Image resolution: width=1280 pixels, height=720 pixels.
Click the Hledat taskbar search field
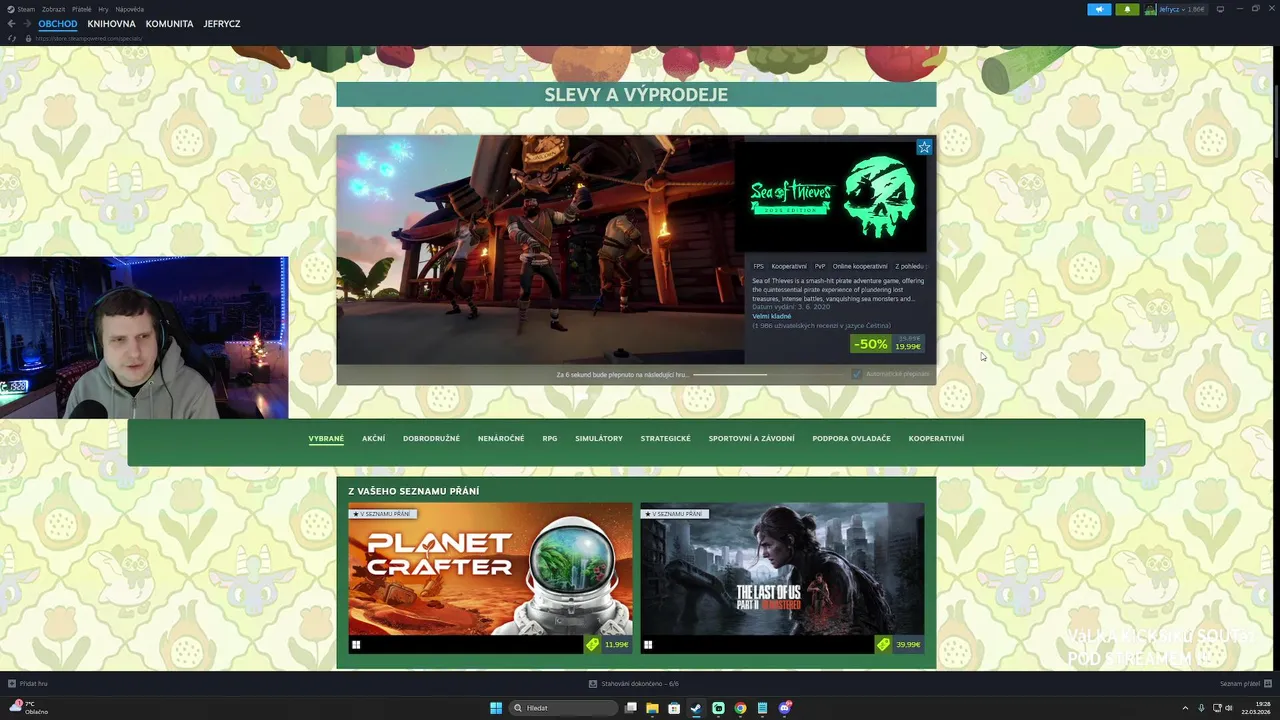click(564, 708)
